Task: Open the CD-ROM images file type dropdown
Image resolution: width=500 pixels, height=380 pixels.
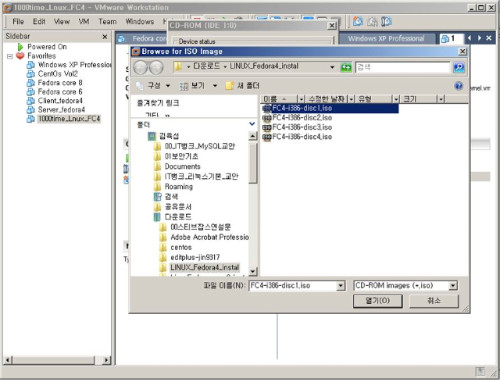Action: [x=452, y=286]
